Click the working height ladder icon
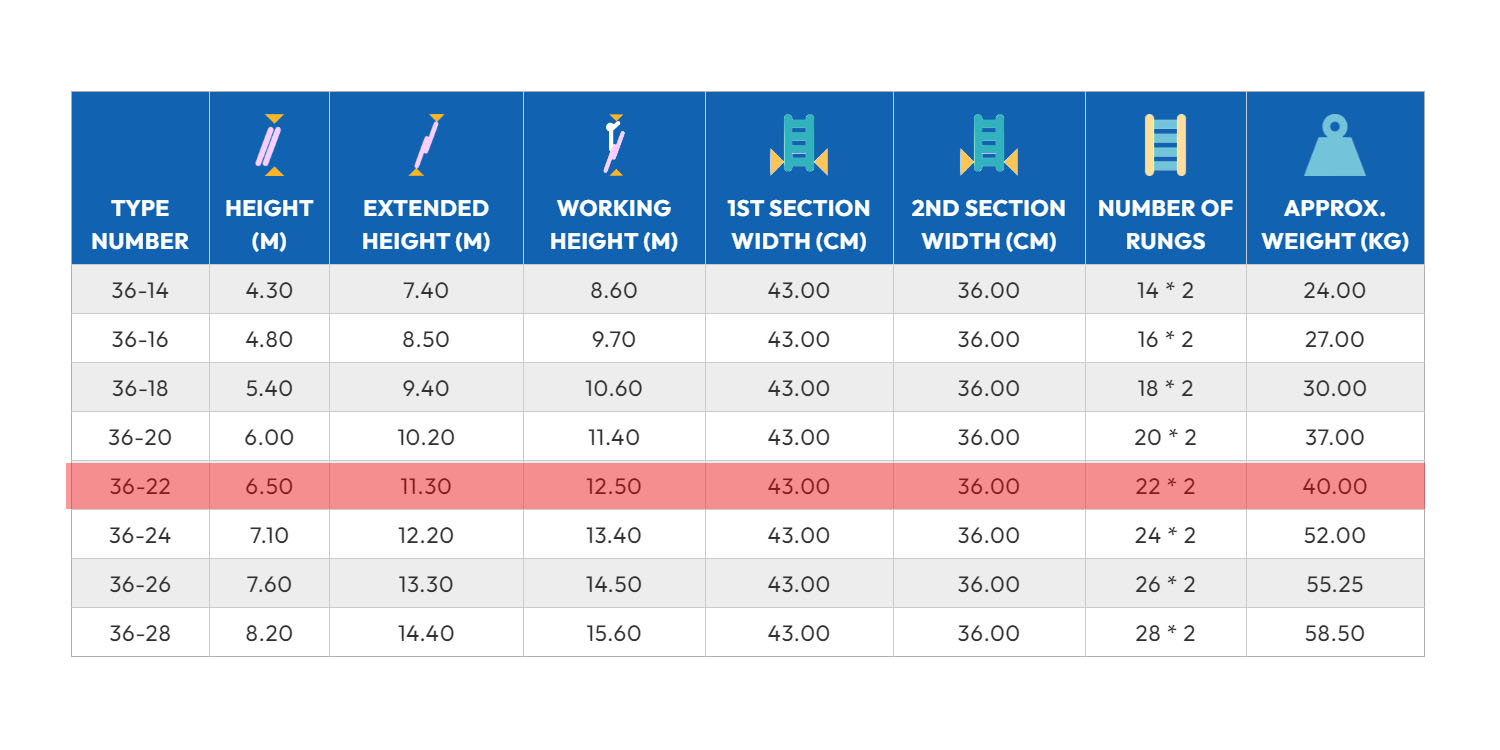Viewport: 1500px width, 750px height. (614, 145)
